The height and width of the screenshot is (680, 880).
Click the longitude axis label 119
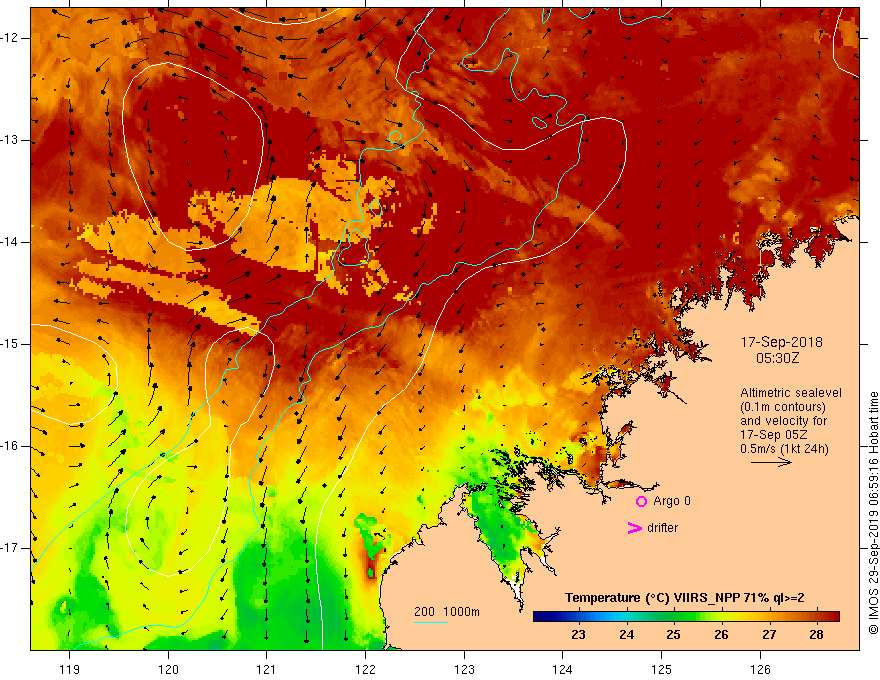click(70, 669)
